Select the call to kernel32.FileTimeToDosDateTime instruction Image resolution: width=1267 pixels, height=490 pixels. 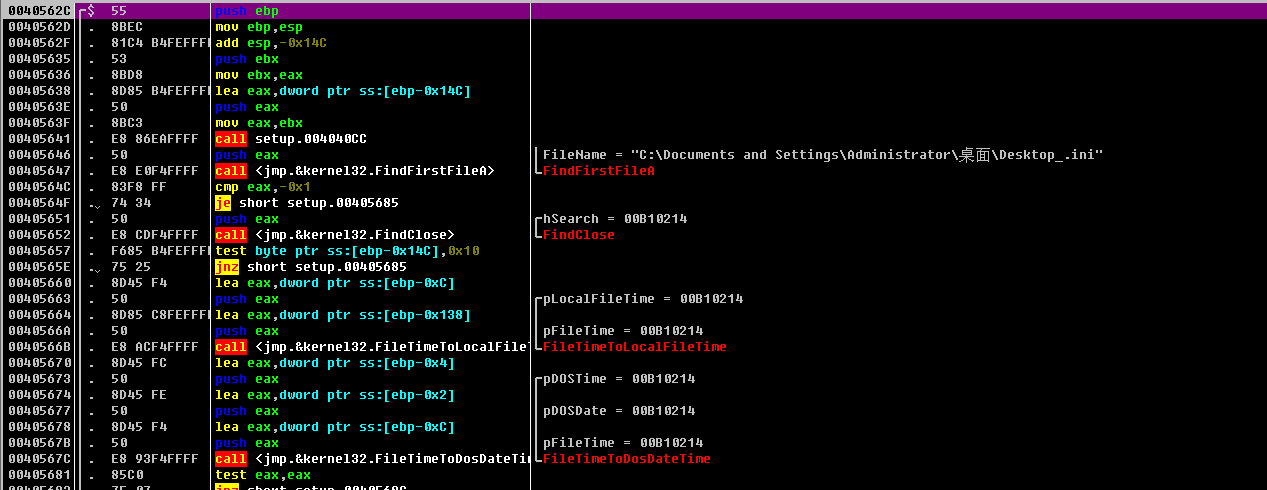point(372,459)
